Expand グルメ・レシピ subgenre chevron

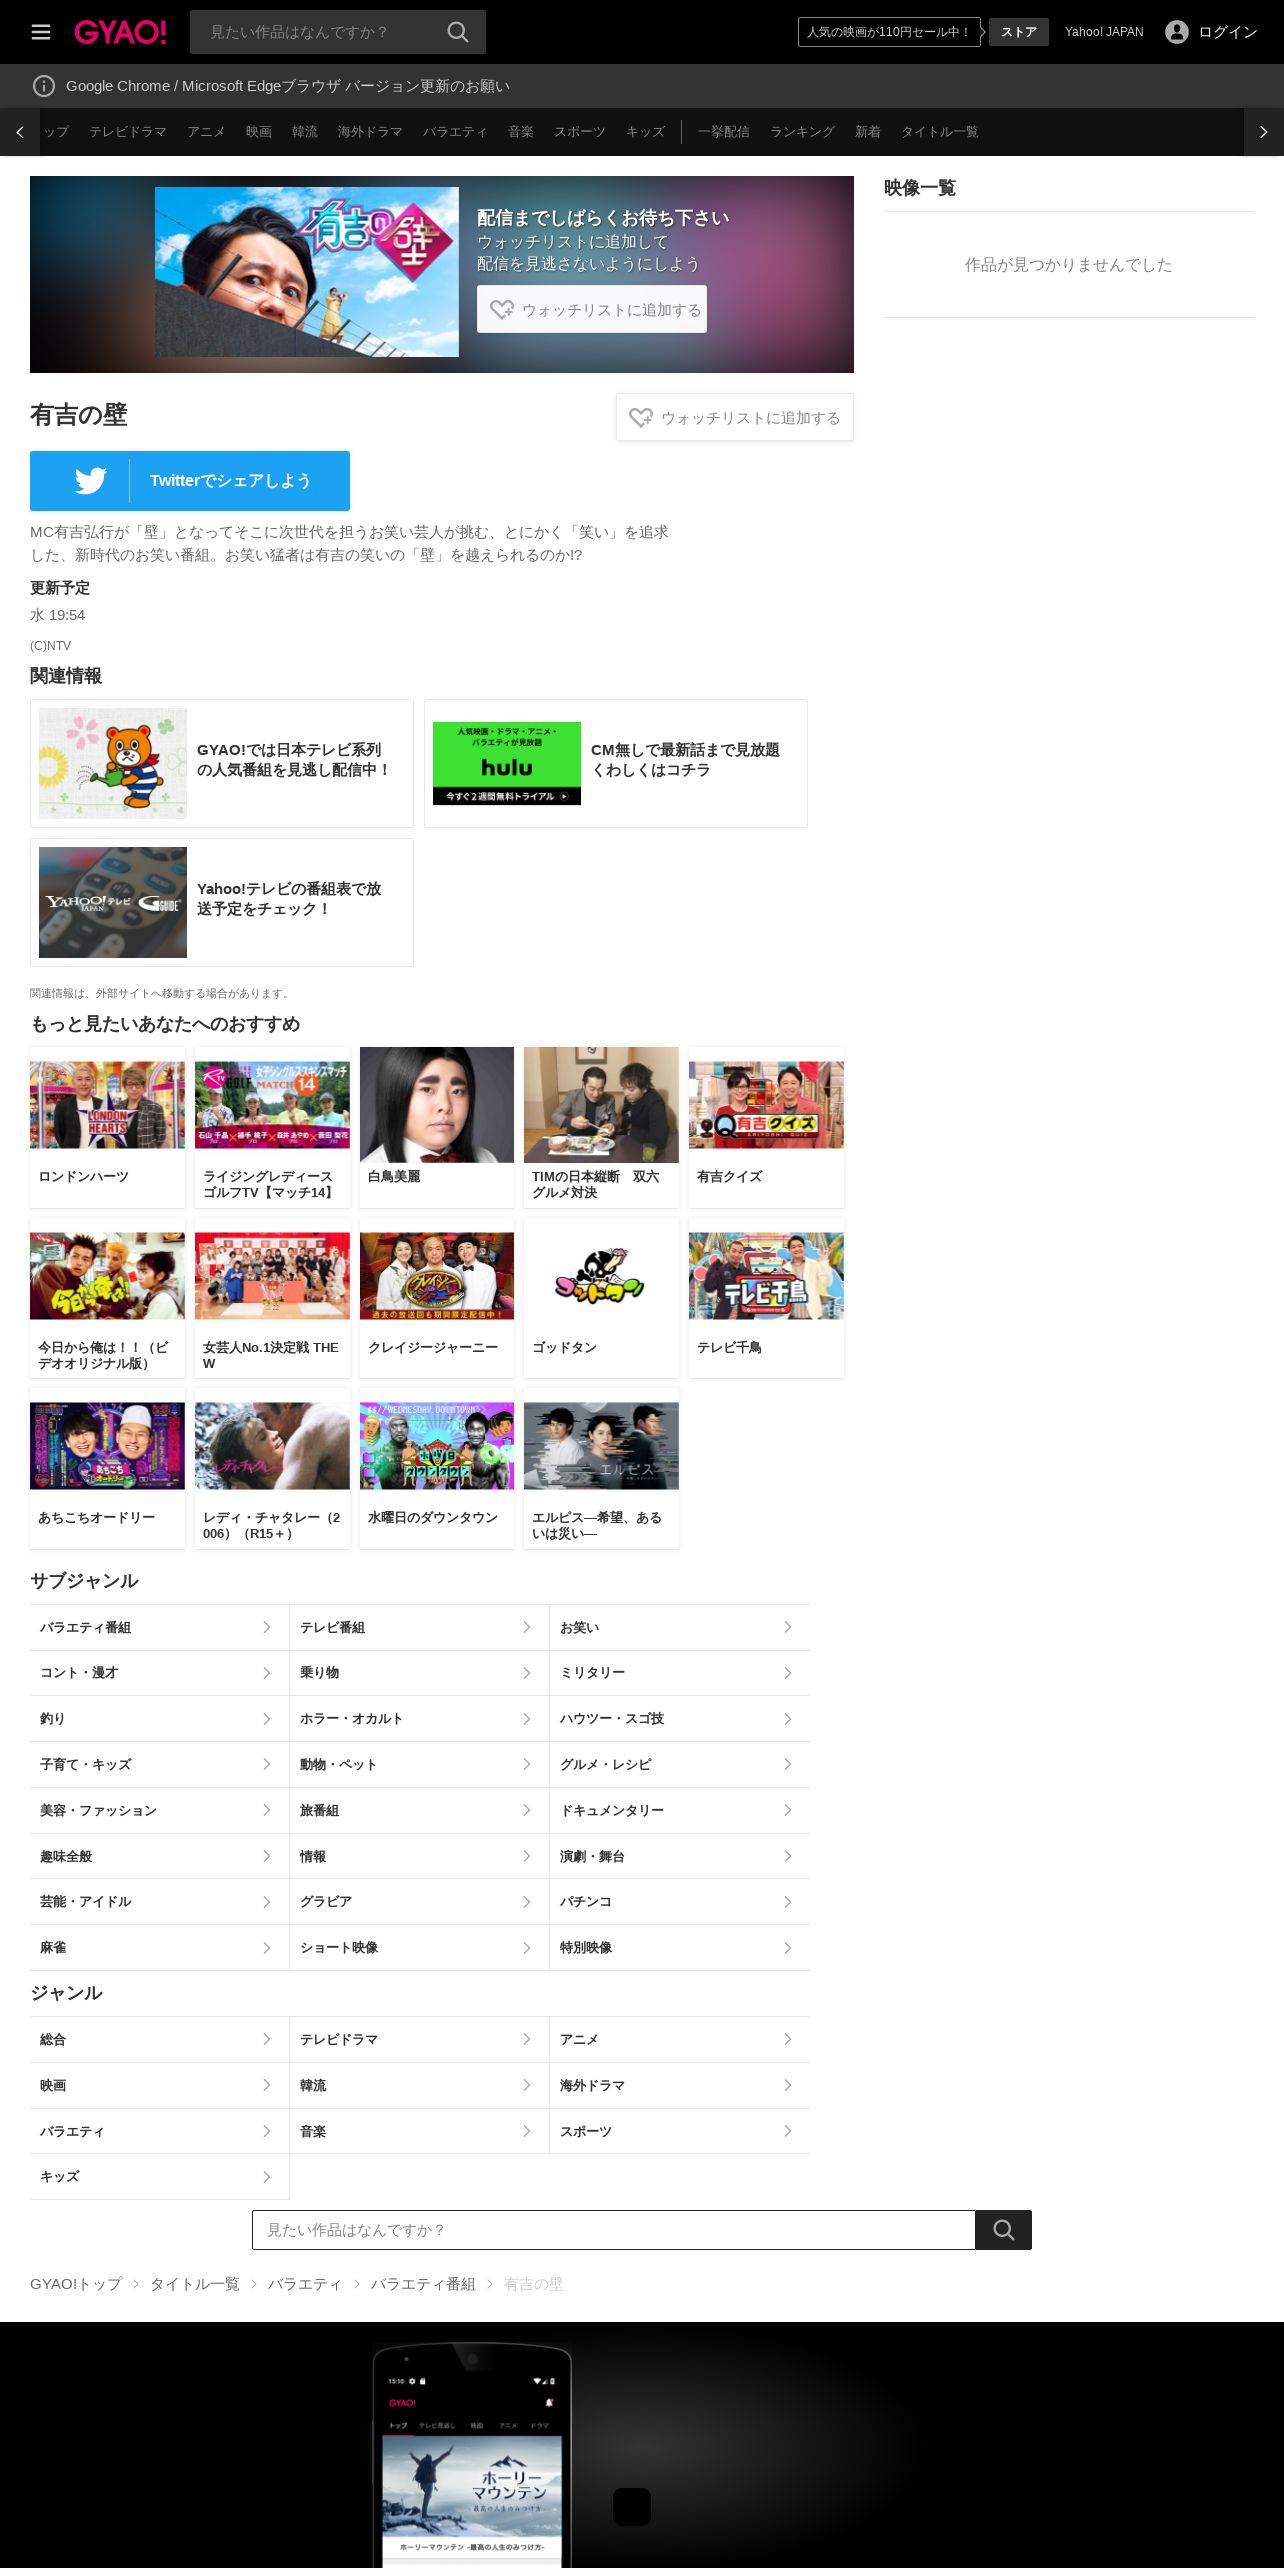coord(788,1765)
